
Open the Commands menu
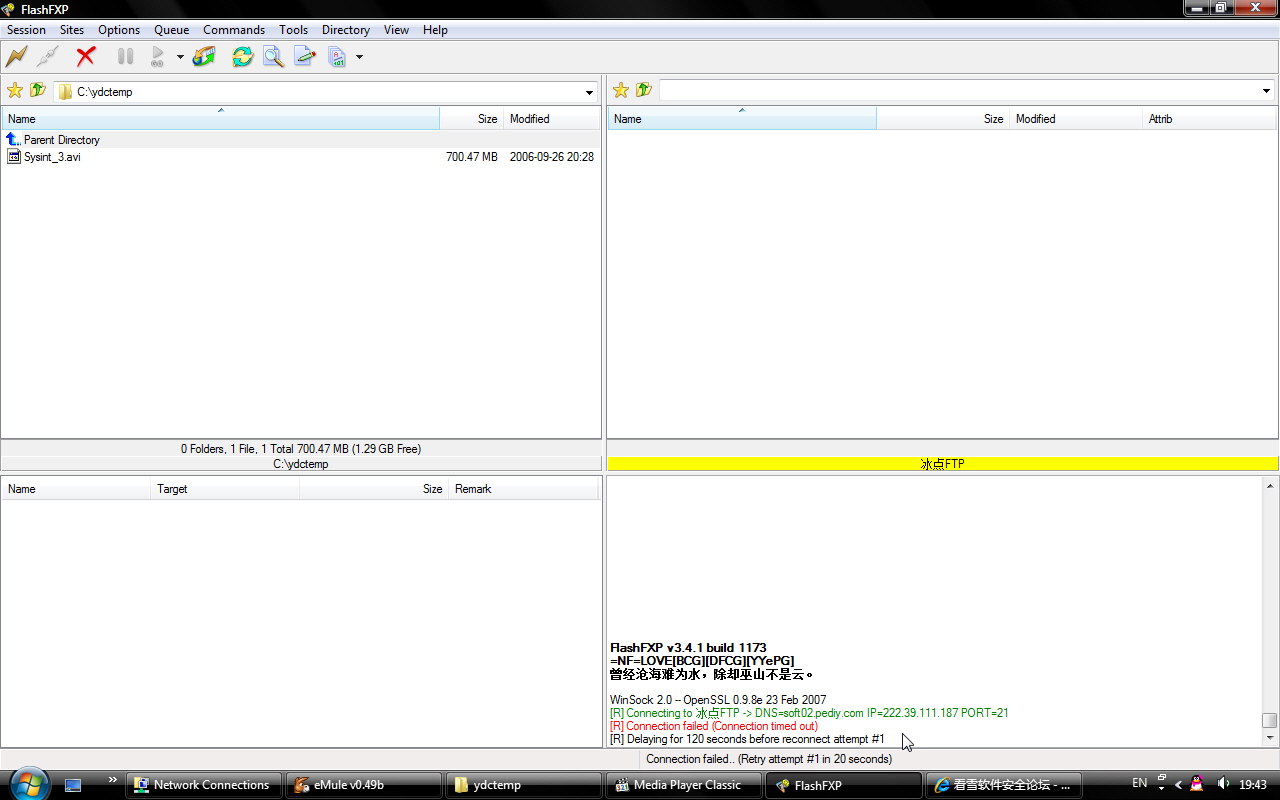tap(234, 30)
